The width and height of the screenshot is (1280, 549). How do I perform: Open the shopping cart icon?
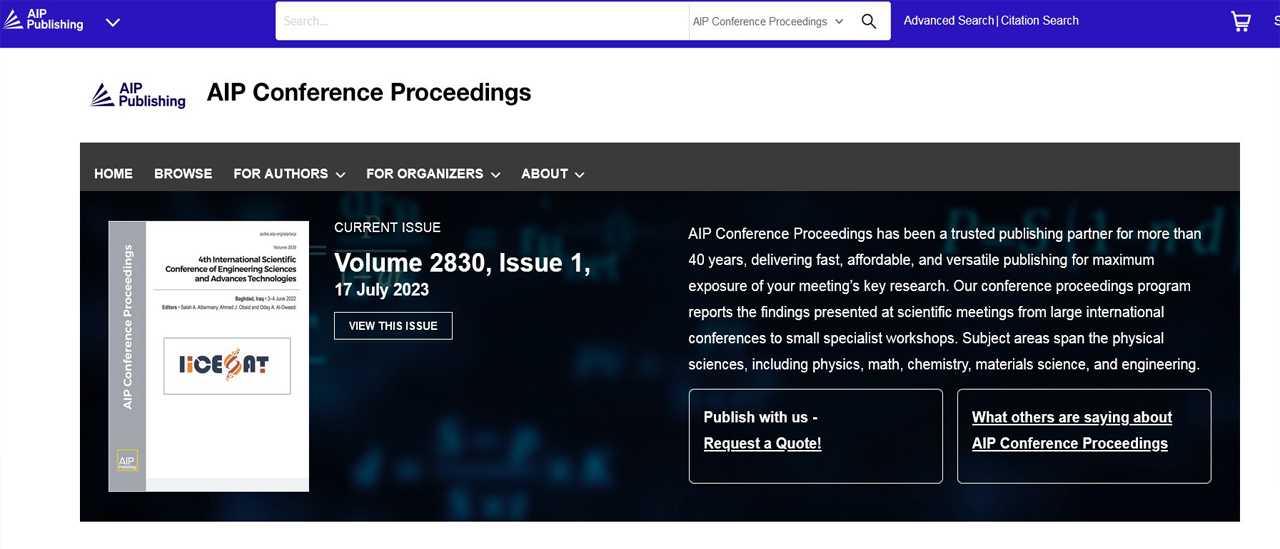click(x=1240, y=21)
